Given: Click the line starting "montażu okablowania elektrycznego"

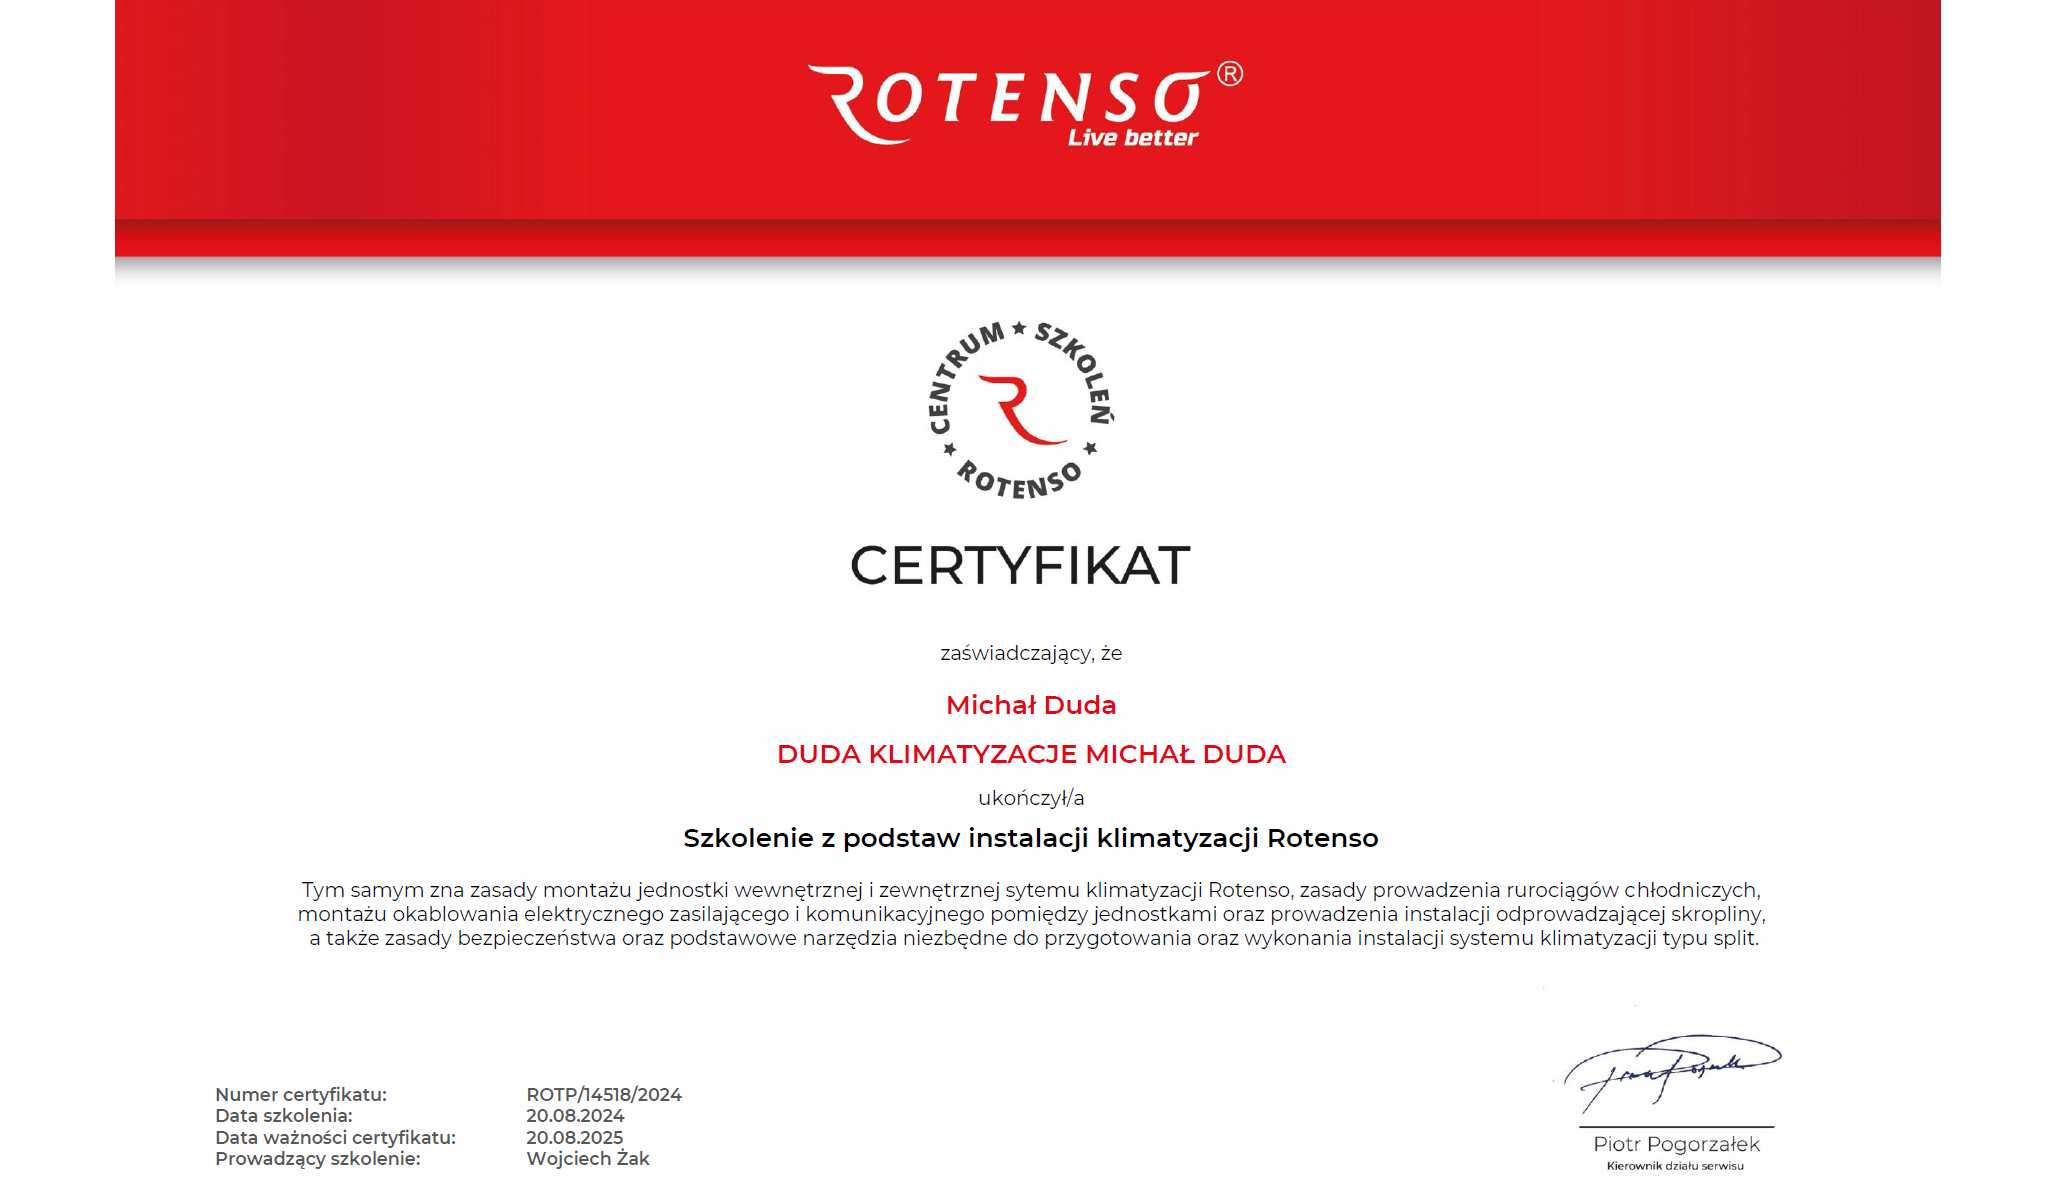Looking at the screenshot, I should 1031,914.
